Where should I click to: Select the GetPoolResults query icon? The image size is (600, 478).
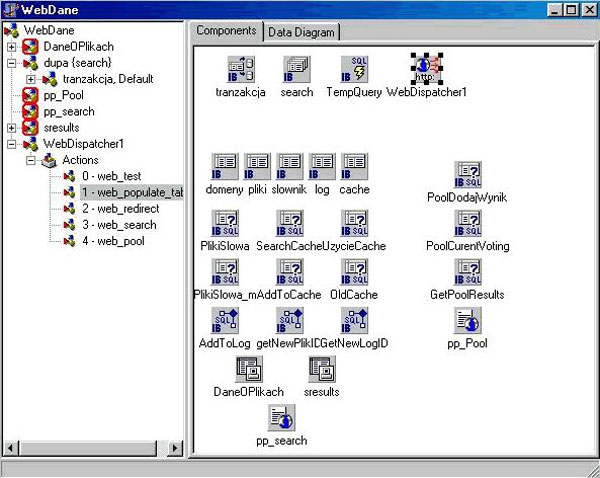click(x=468, y=272)
